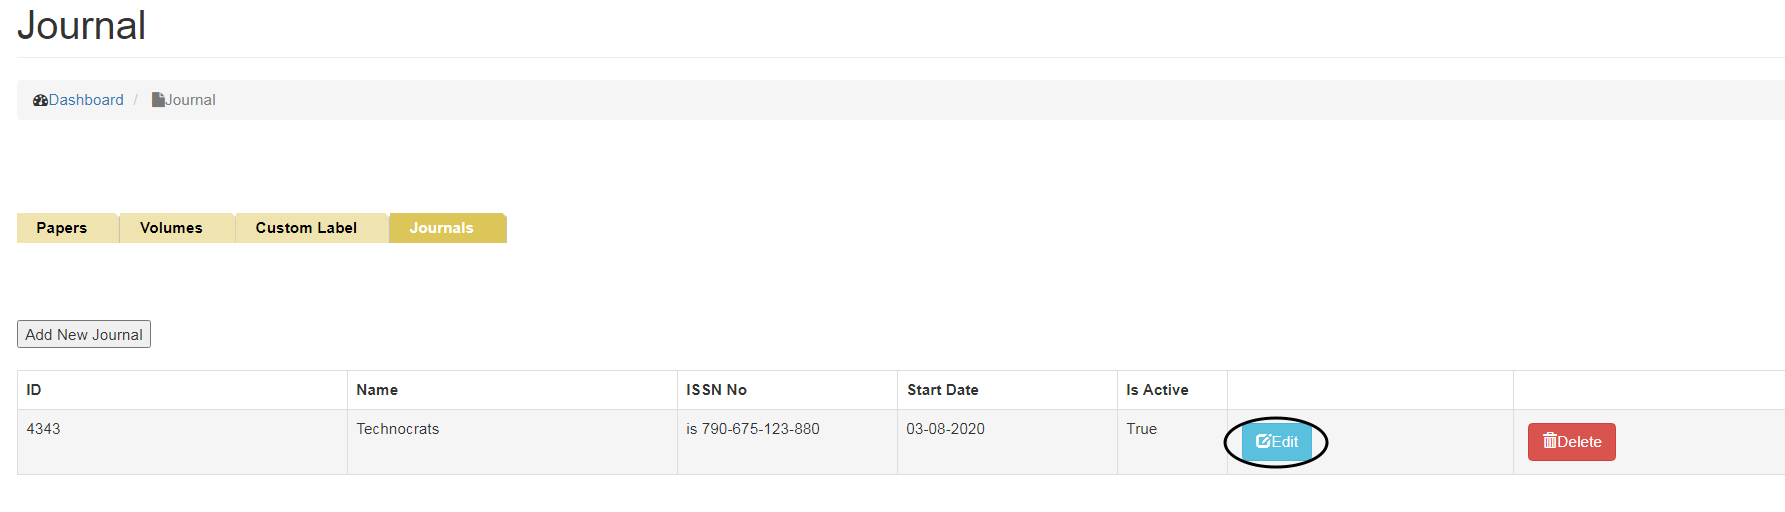
Task: Go to the Journals tab
Action: [x=442, y=228]
